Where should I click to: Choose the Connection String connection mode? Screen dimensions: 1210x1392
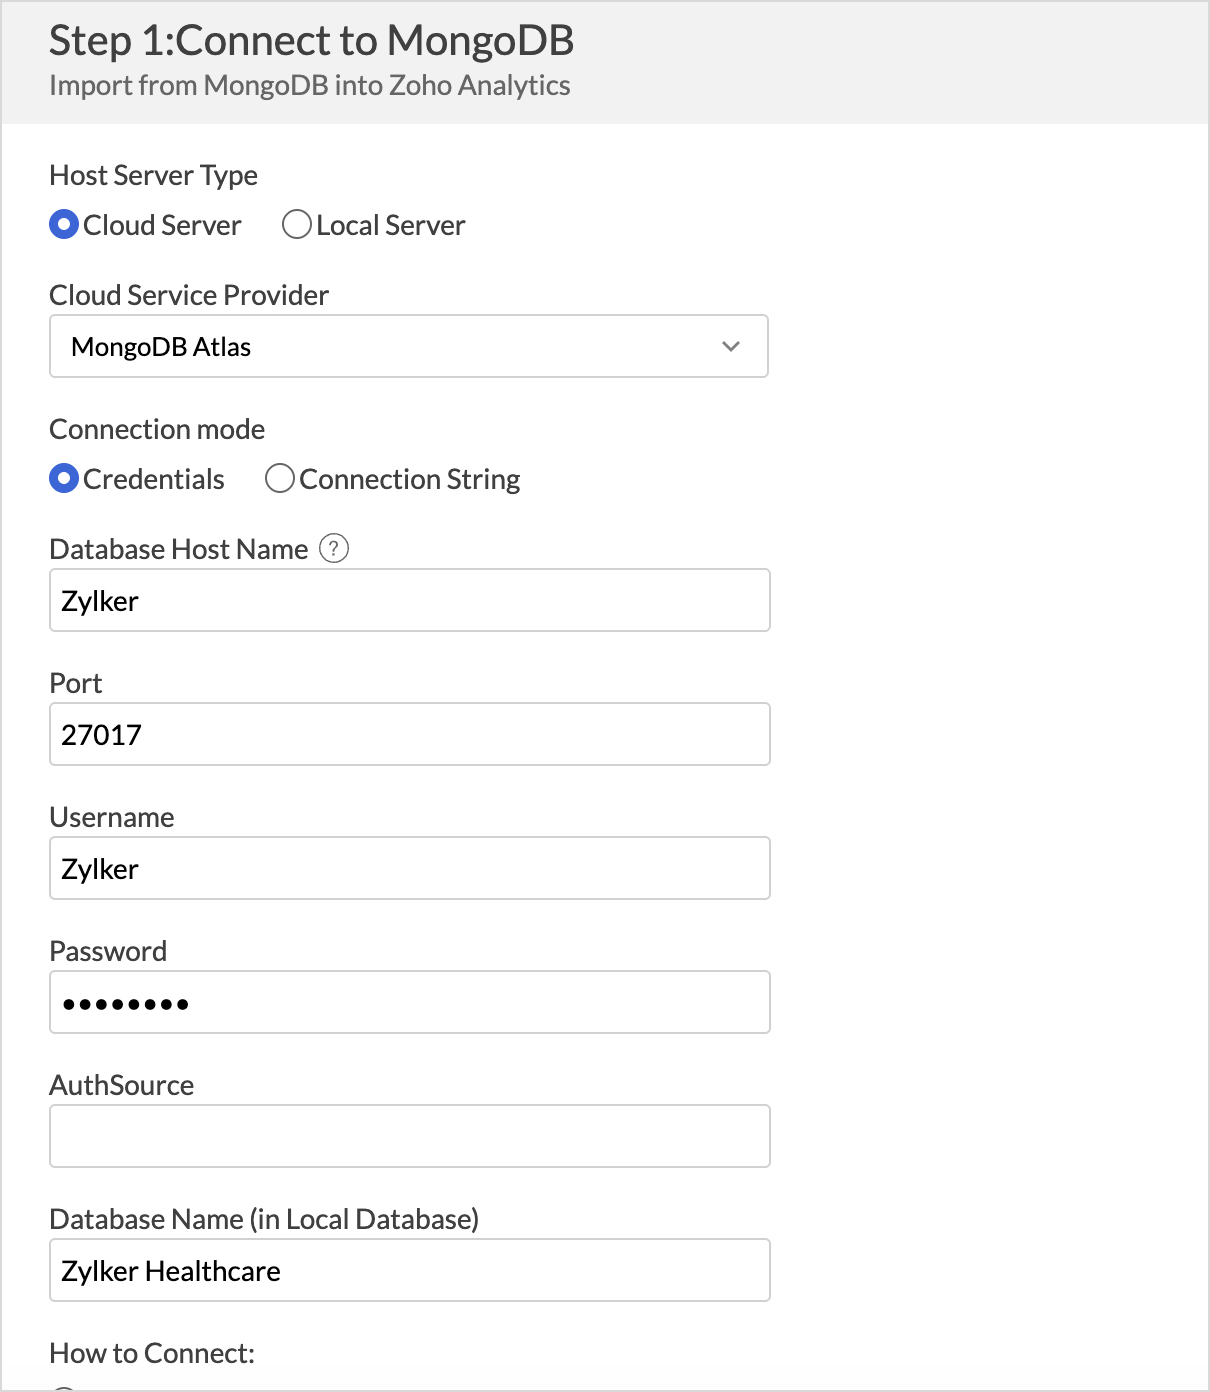[279, 479]
